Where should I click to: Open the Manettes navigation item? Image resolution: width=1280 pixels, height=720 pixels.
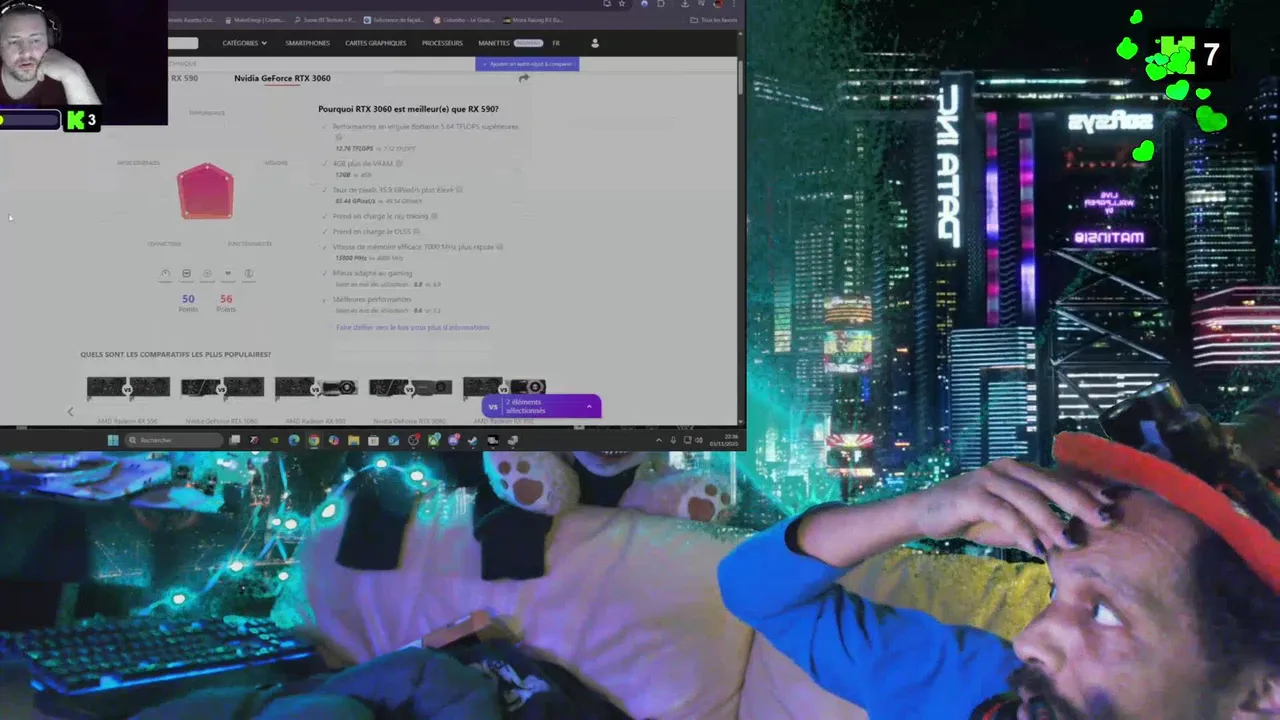coord(494,43)
